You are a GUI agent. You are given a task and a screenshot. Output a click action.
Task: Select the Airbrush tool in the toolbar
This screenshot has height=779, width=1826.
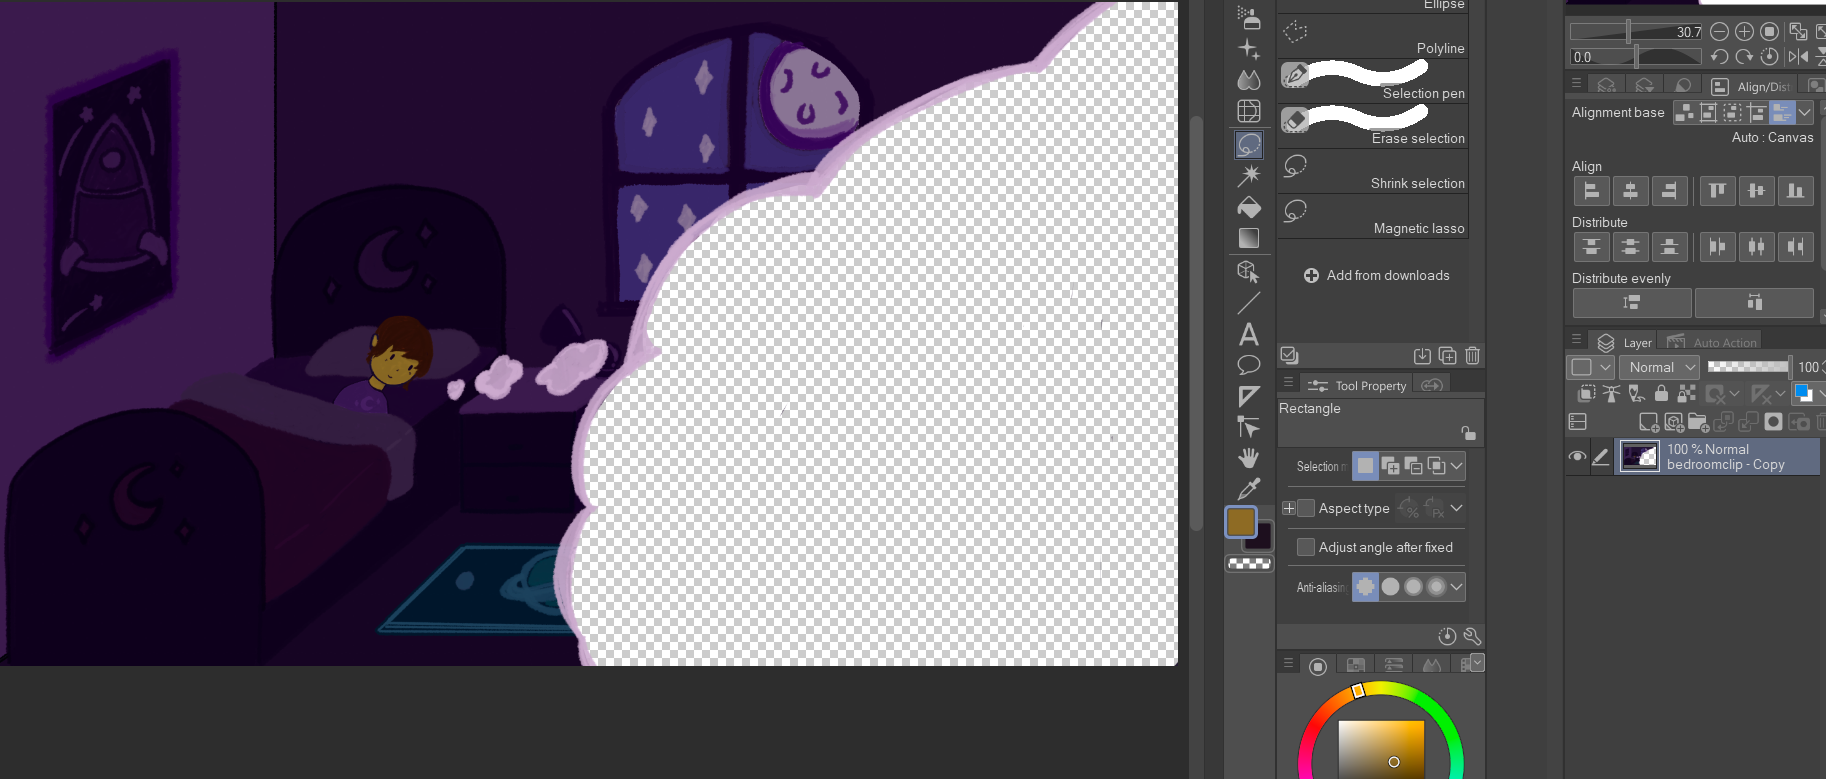pos(1249,17)
